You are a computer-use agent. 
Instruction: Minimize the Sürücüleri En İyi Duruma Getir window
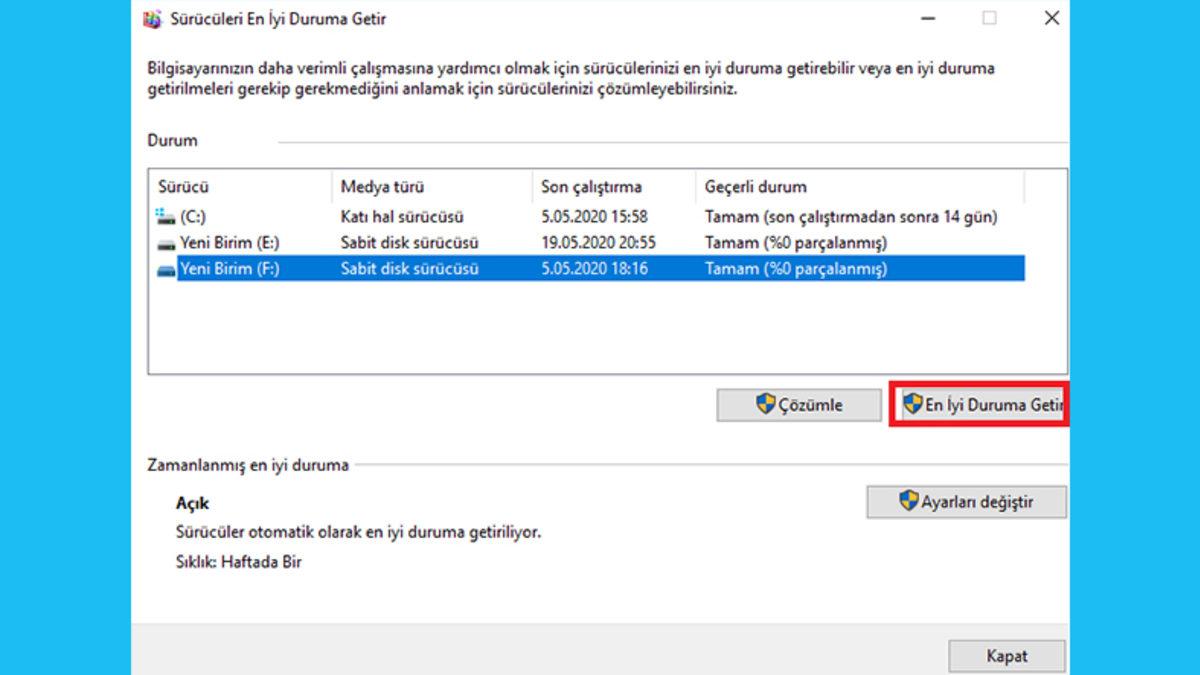point(930,18)
